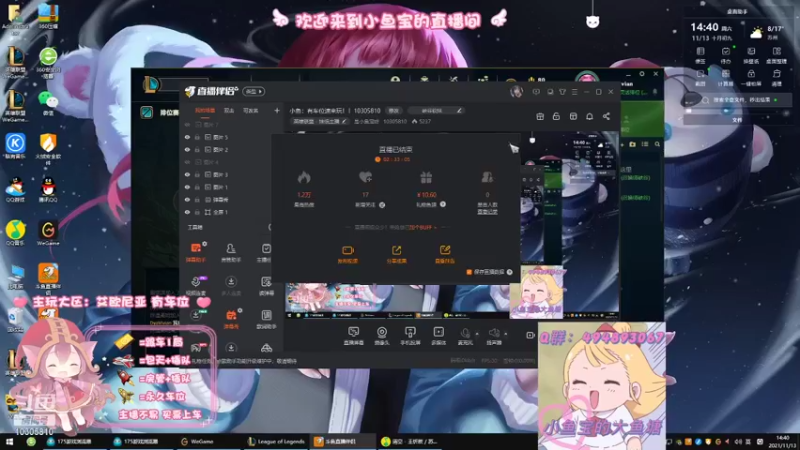The width and height of the screenshot is (800, 450).
Task: Click the message icon in the streaming app title bar
Action: pos(536,92)
